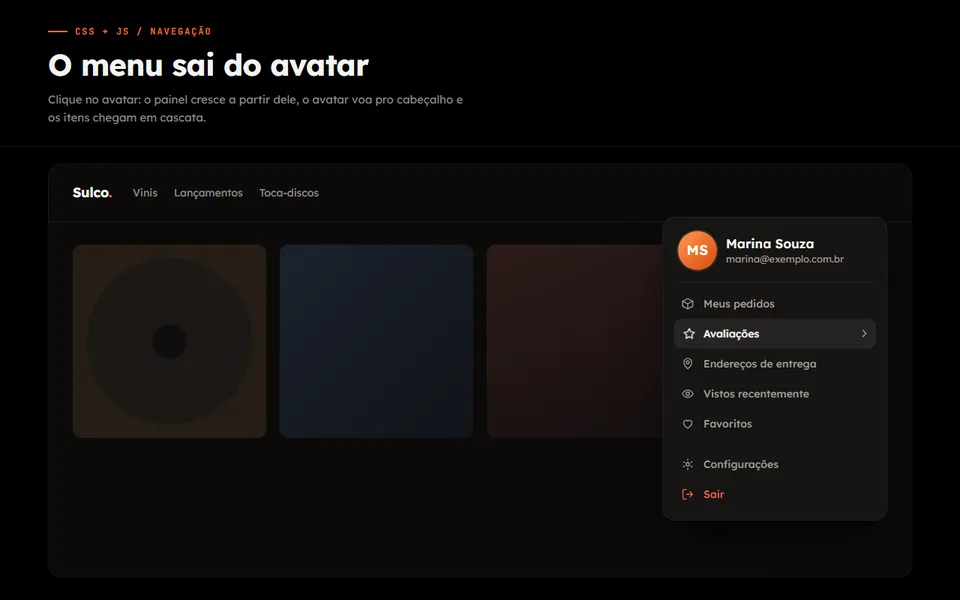
Task: Open Meus pedidos menu item
Action: click(x=774, y=304)
